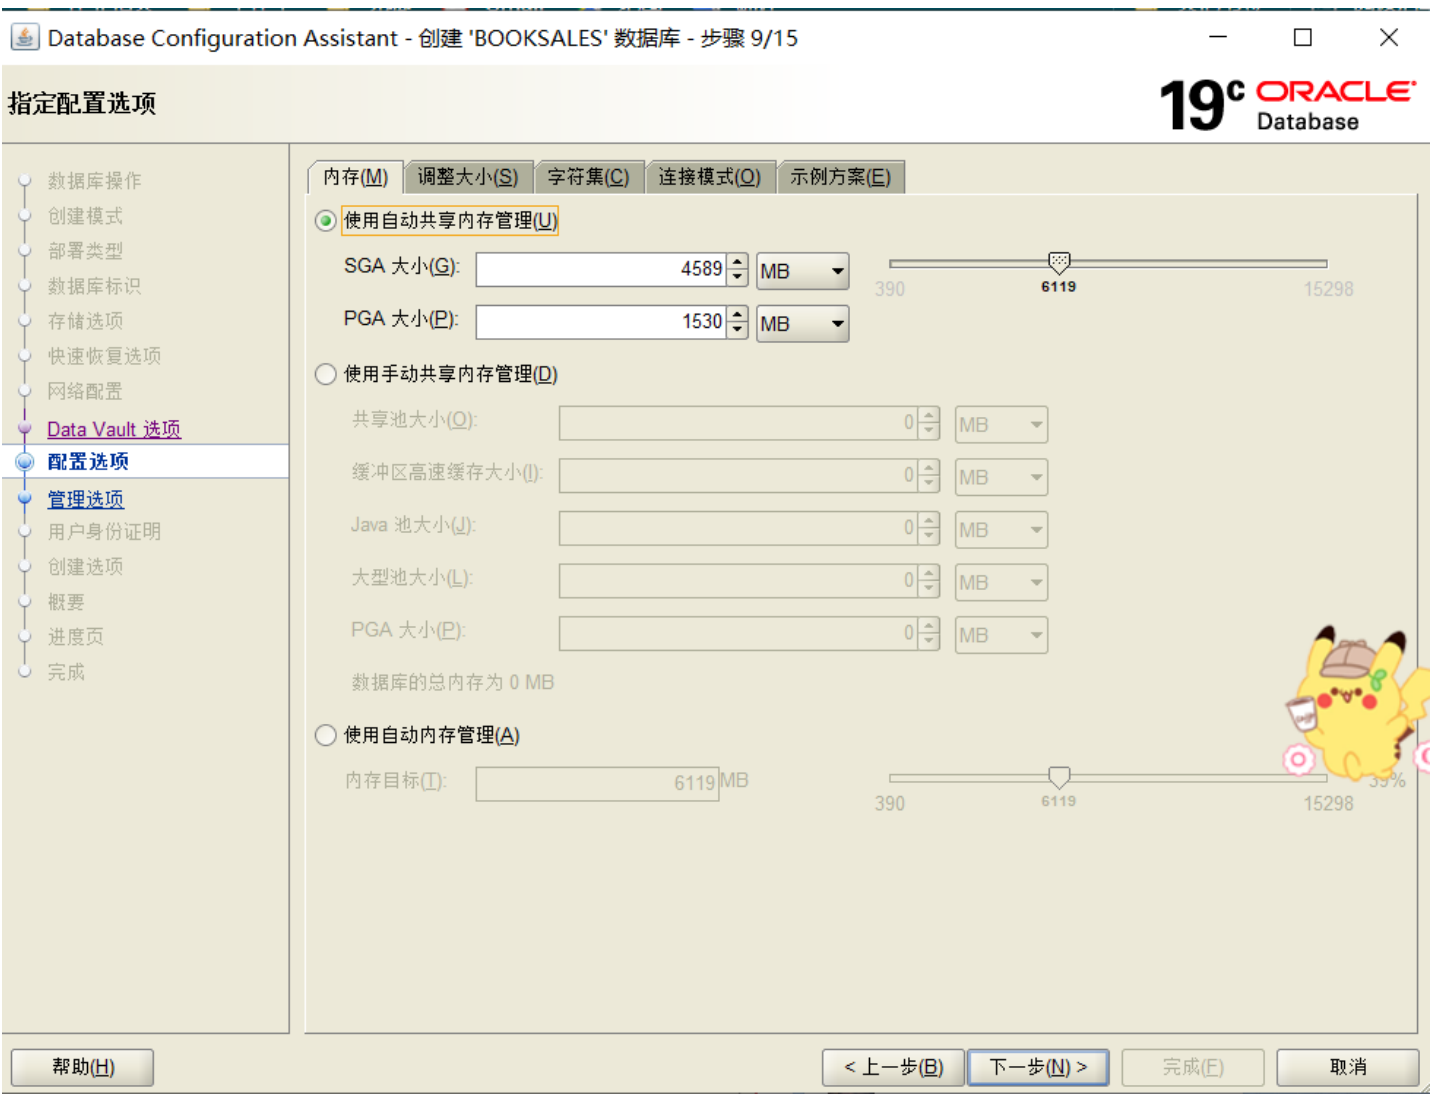Click the SGA 大小 input field
The width and height of the screenshot is (1438, 1102).
(x=601, y=269)
